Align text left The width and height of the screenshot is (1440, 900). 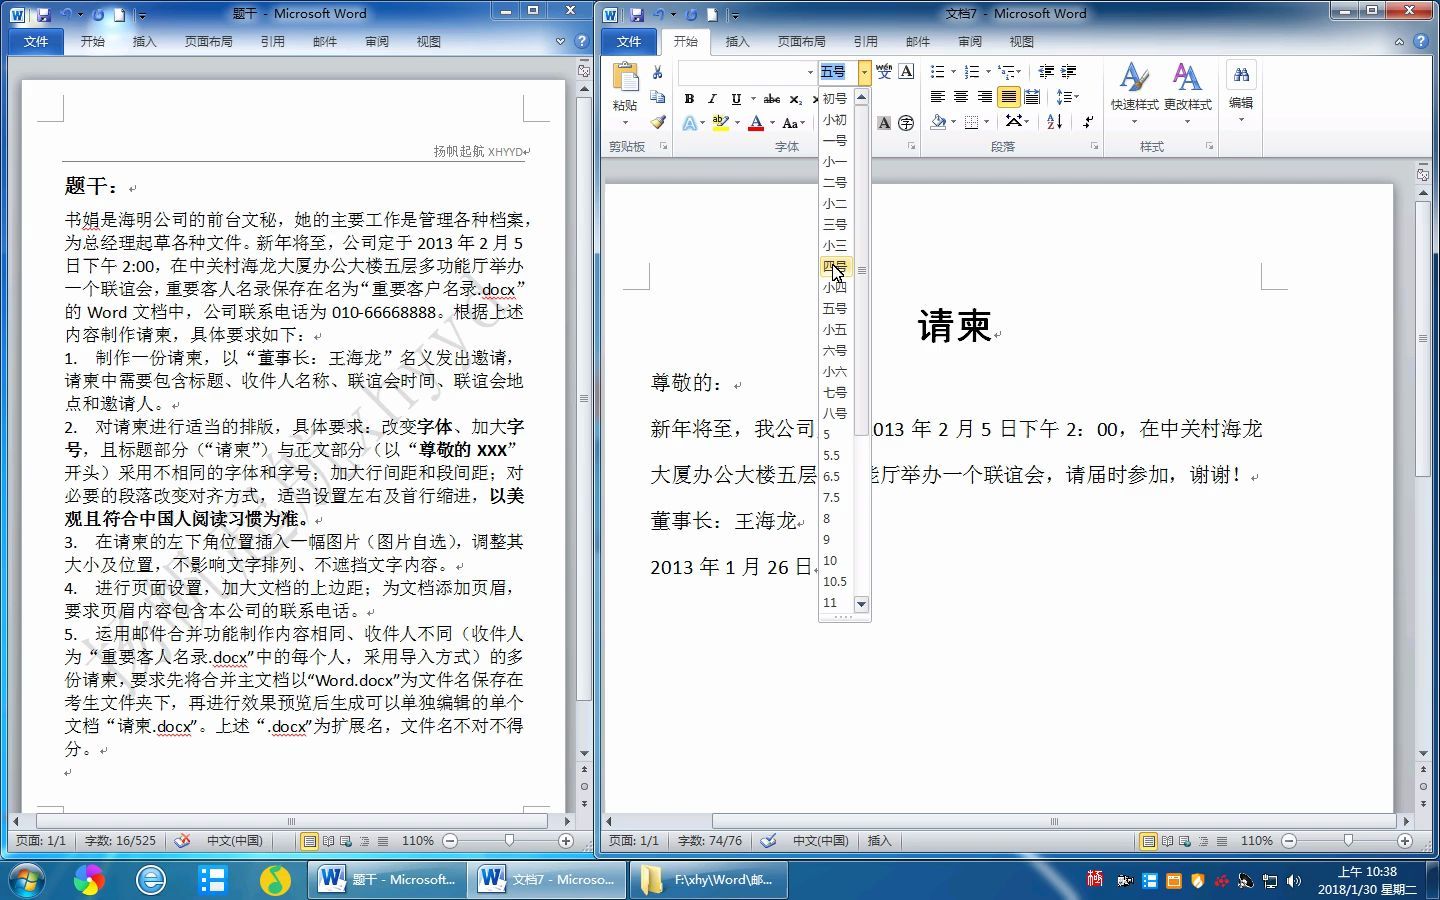[x=937, y=97]
